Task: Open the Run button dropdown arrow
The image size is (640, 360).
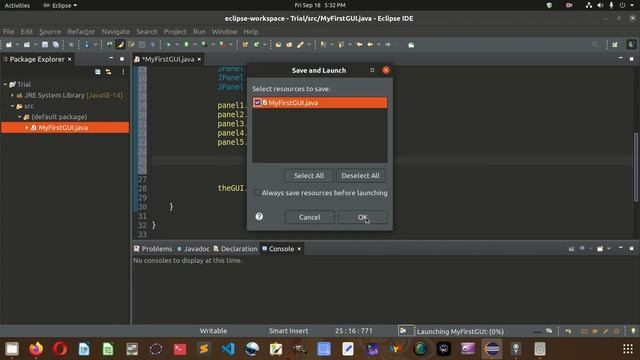Action: pyautogui.click(x=194, y=44)
